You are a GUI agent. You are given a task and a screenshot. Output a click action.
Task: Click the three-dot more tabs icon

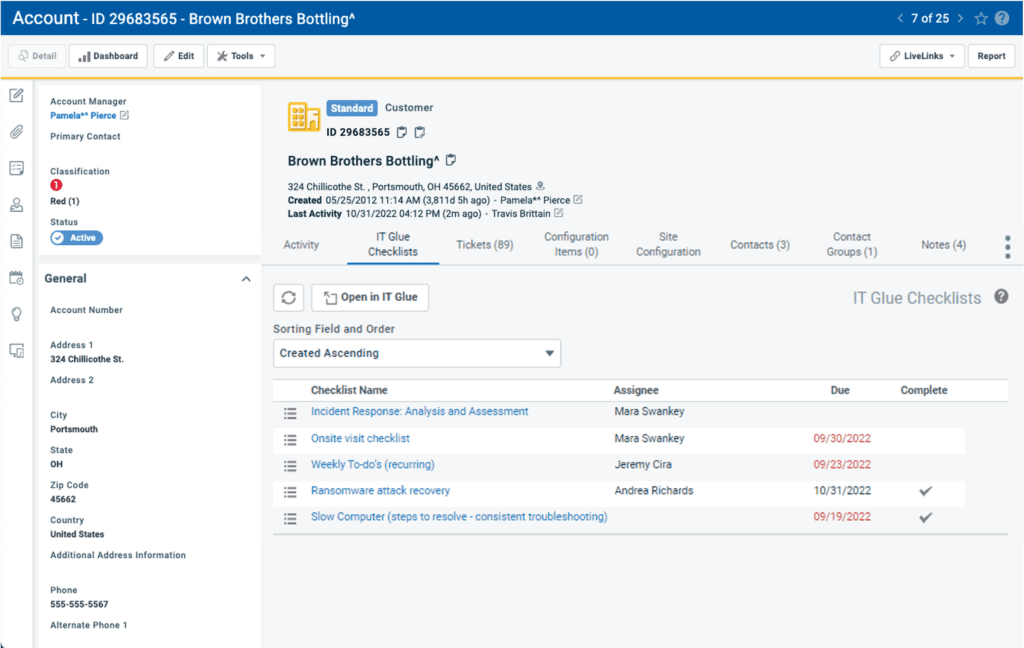[1007, 246]
